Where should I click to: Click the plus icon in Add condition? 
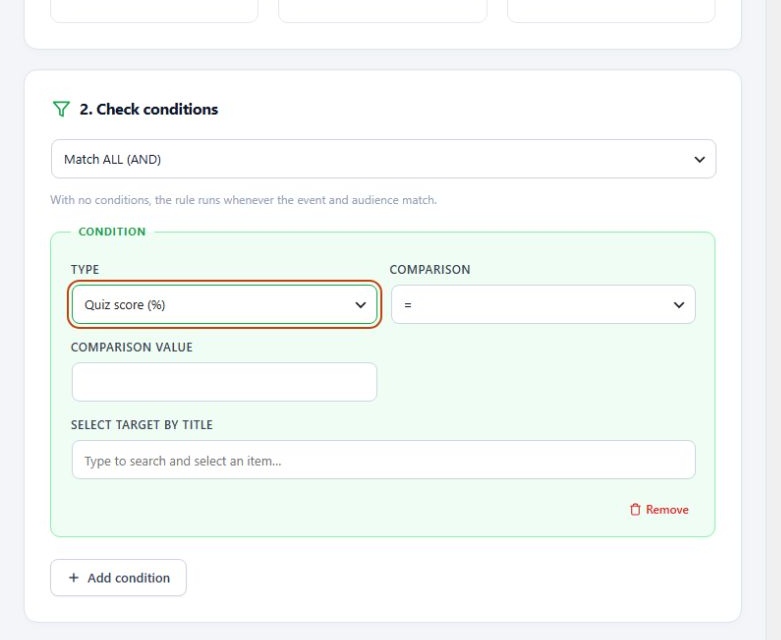pos(74,578)
